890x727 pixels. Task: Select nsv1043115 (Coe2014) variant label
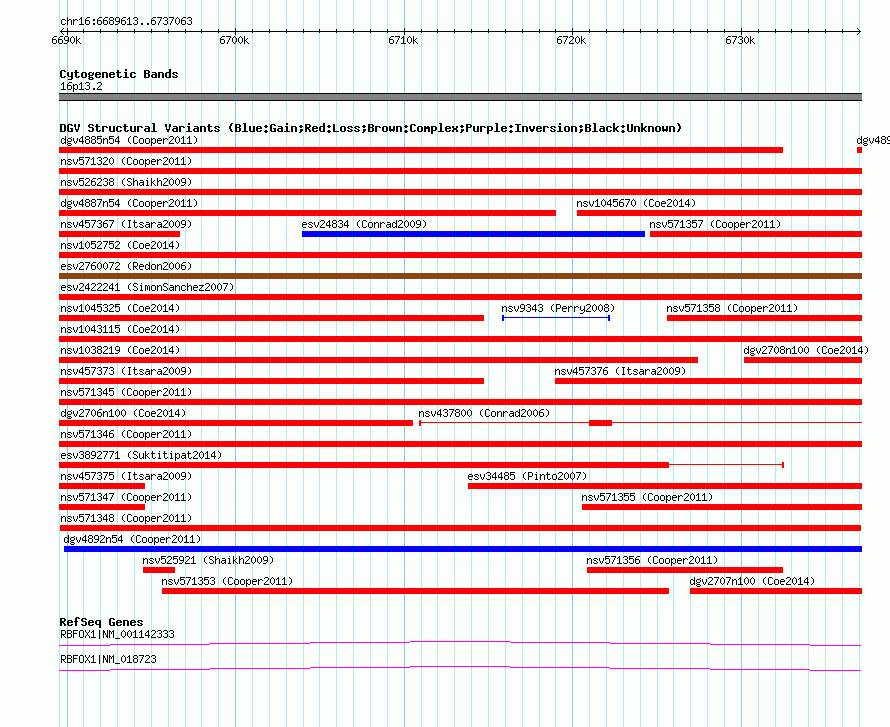(x=120, y=329)
